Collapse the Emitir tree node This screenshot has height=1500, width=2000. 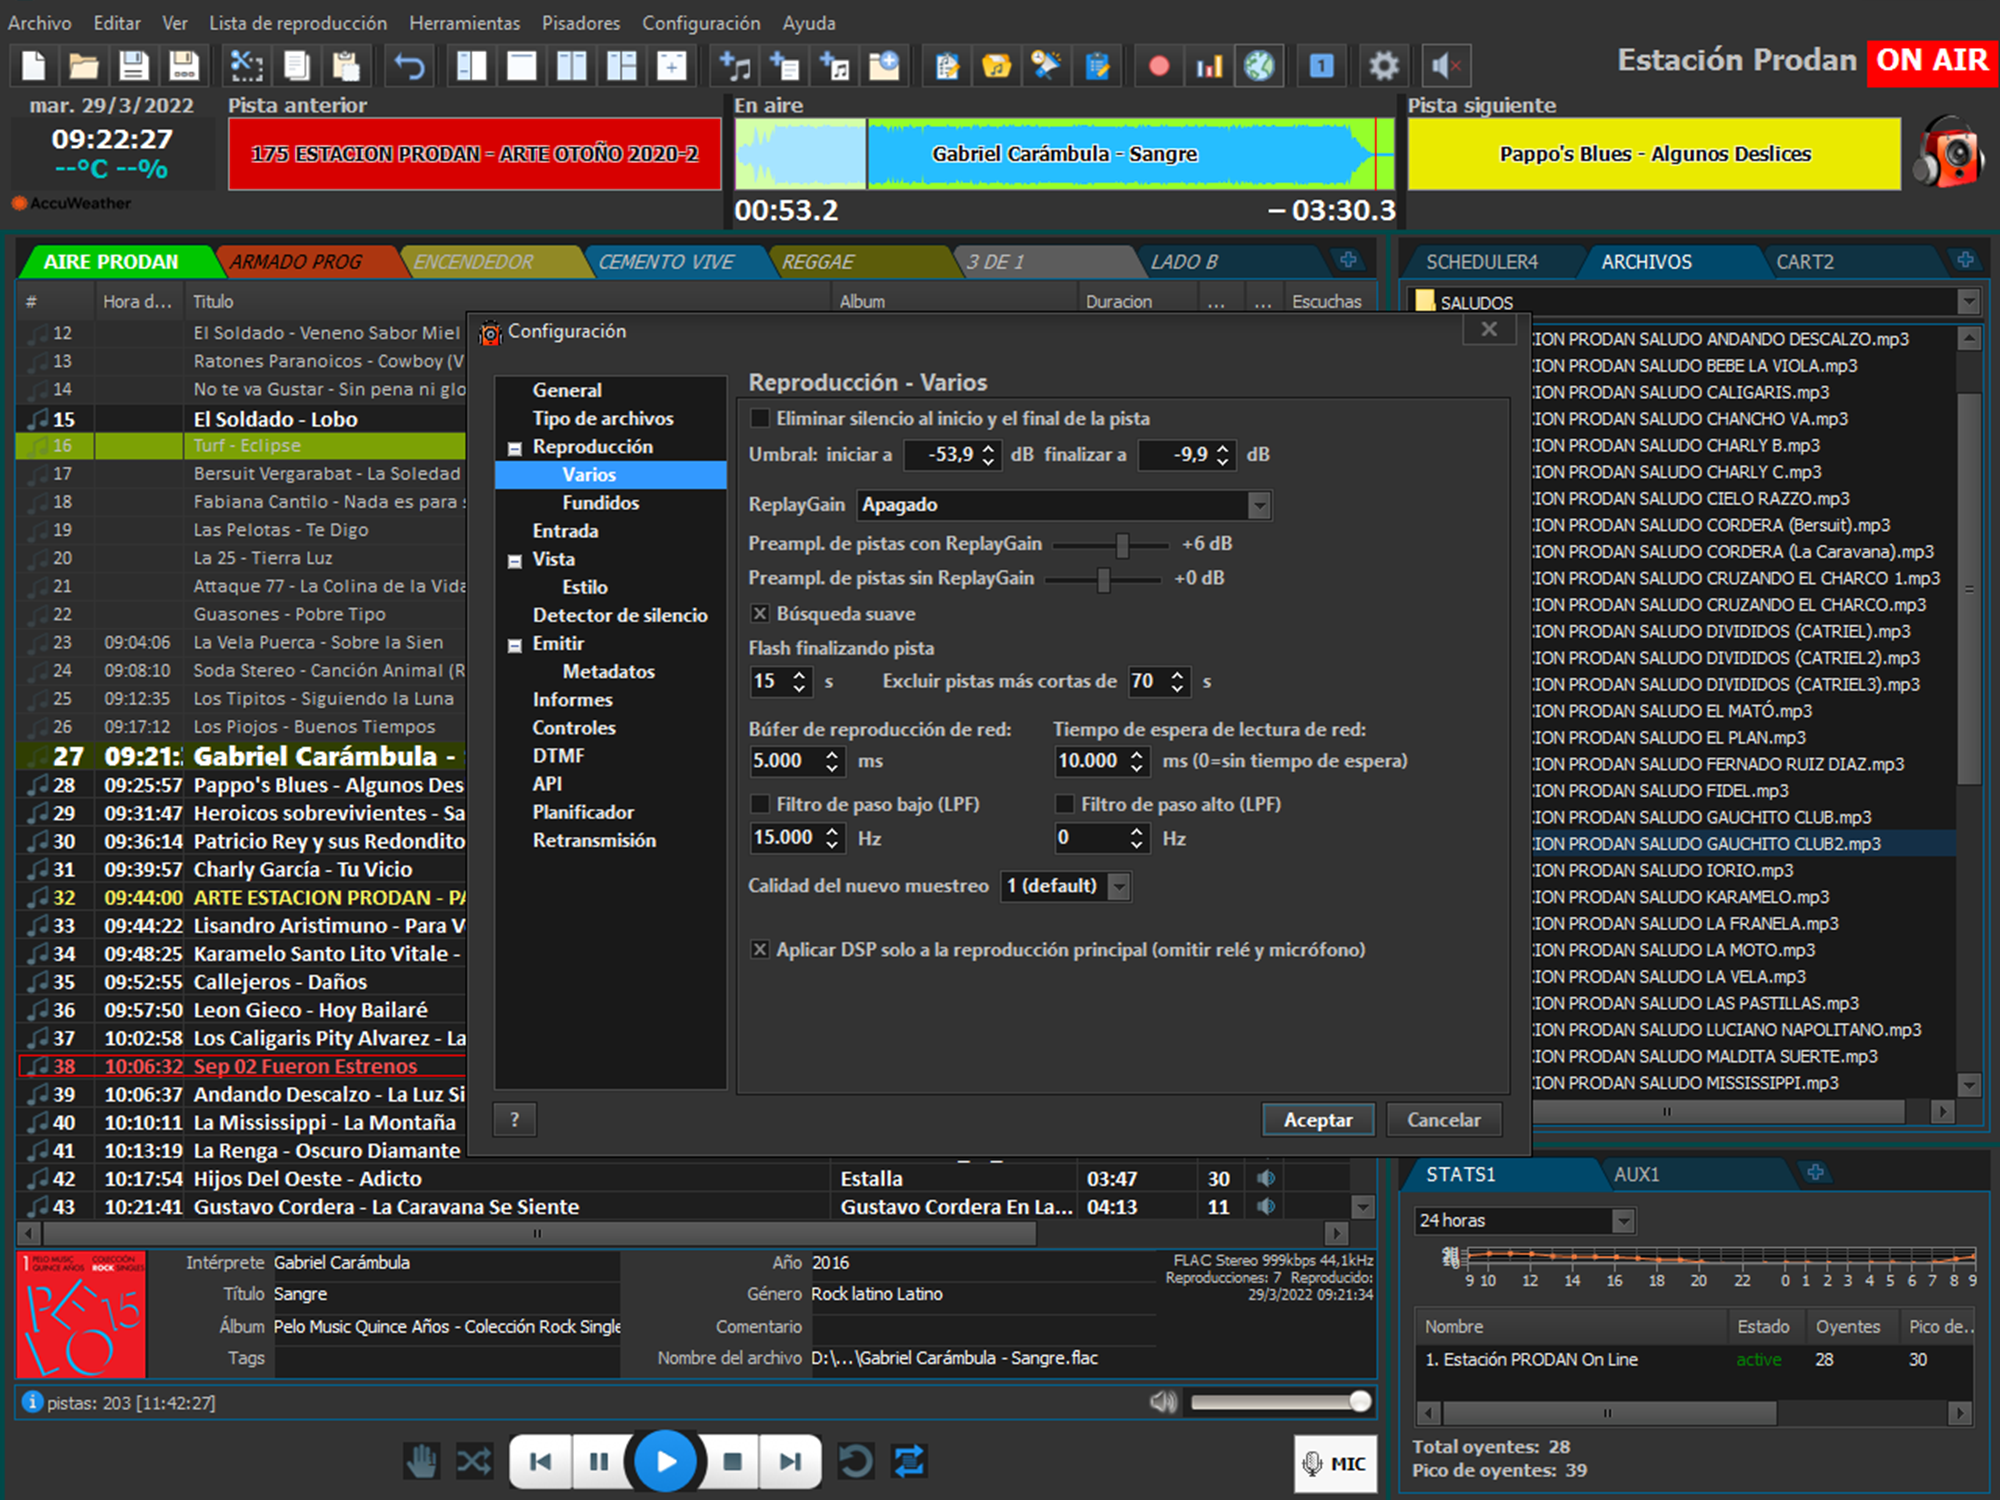click(x=515, y=645)
